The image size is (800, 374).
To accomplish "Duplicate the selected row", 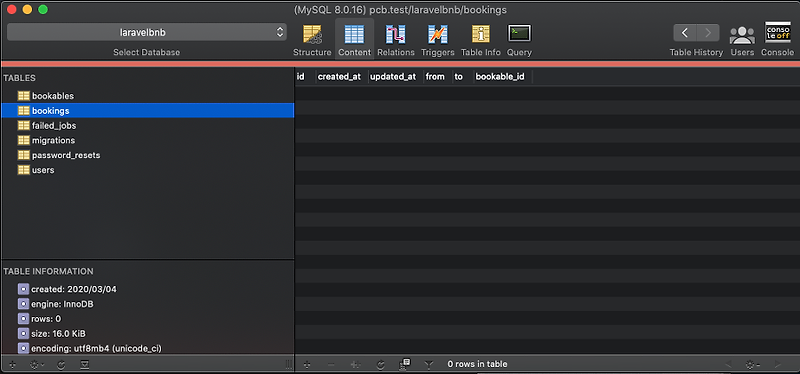I will [x=356, y=364].
